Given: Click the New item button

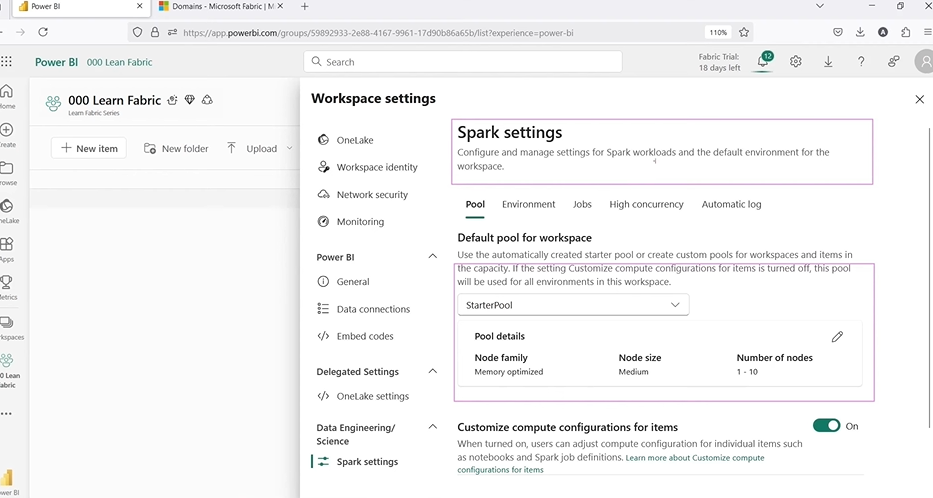Looking at the screenshot, I should [x=89, y=148].
